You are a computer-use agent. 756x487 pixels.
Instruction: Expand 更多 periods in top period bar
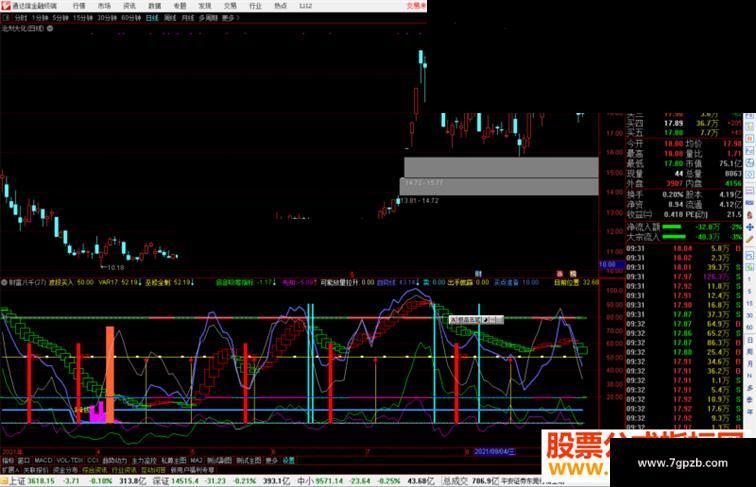click(230, 18)
